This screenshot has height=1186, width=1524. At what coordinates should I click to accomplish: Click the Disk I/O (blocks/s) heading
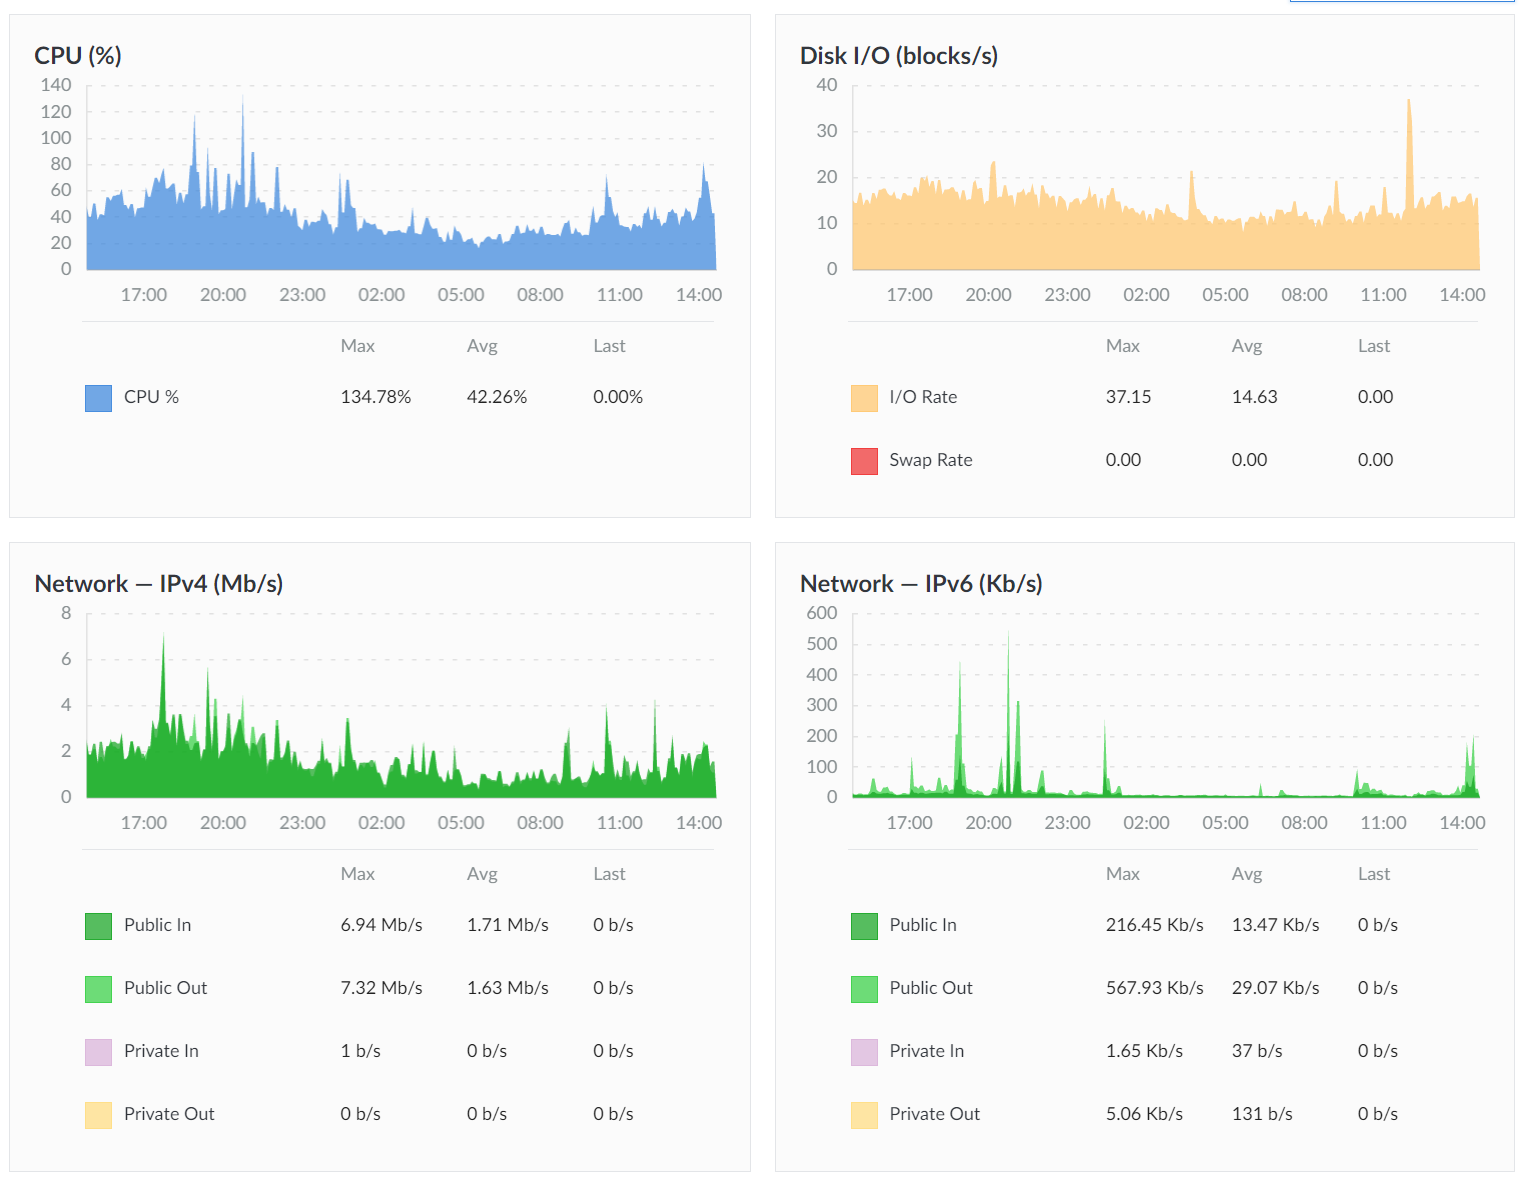pos(898,56)
